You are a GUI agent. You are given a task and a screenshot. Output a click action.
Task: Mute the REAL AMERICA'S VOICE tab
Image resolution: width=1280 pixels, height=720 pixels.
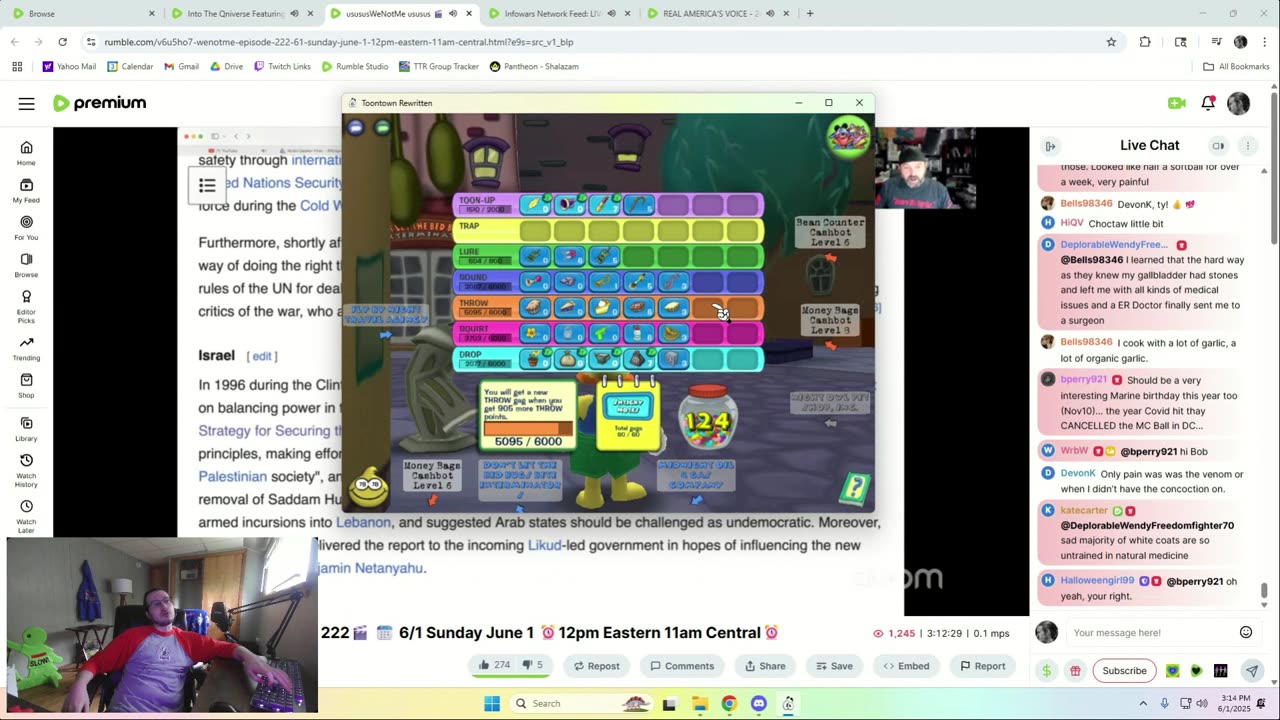(770, 14)
